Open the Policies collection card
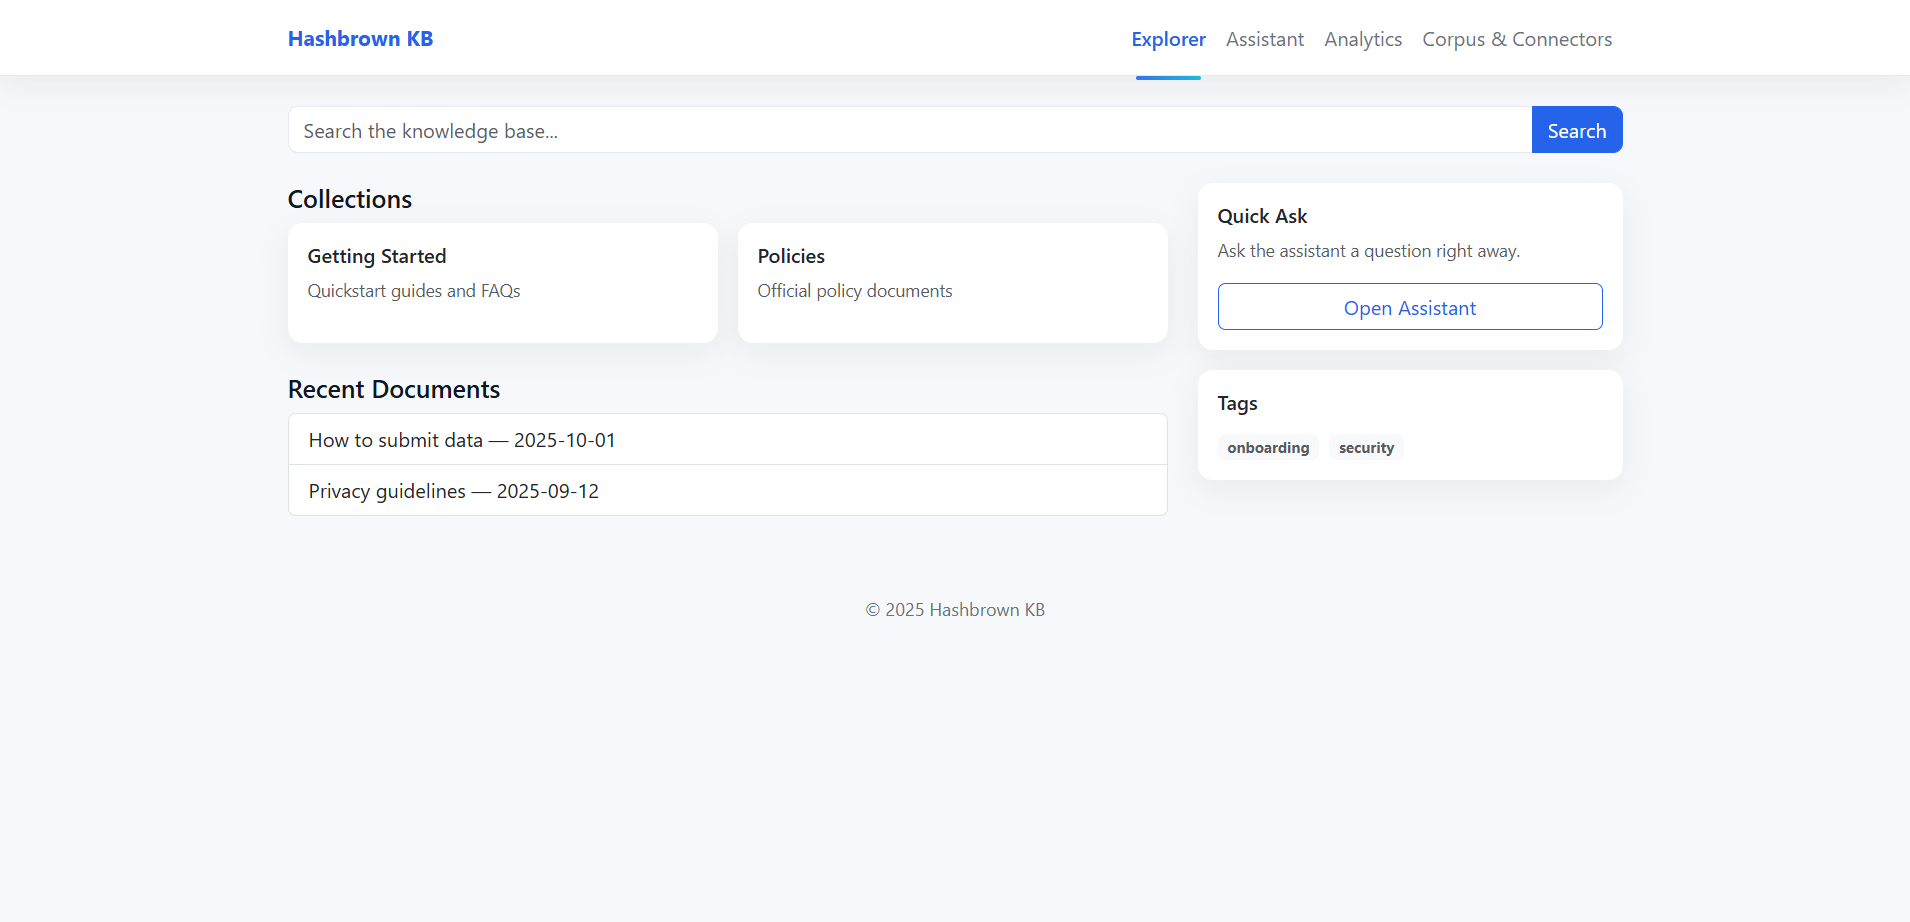Viewport: 1910px width, 922px height. tap(951, 282)
